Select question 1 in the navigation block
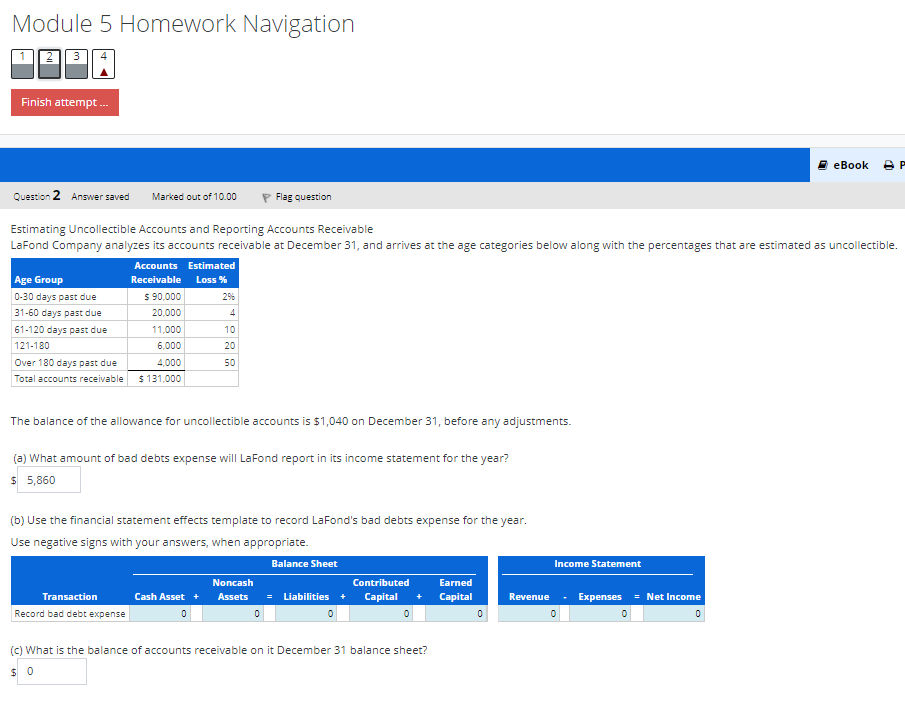Viewport: 905px width, 721px height. (22, 63)
